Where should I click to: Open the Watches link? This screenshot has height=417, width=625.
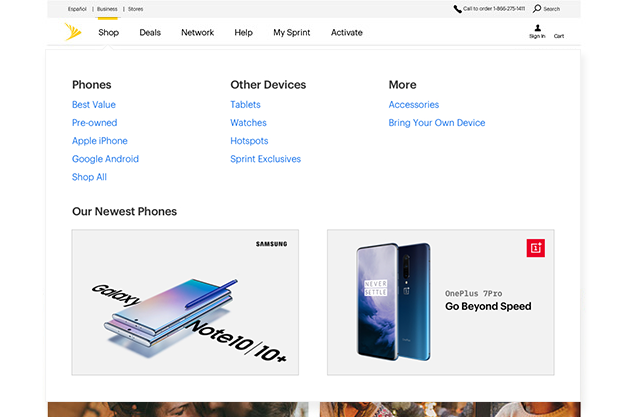tap(248, 122)
